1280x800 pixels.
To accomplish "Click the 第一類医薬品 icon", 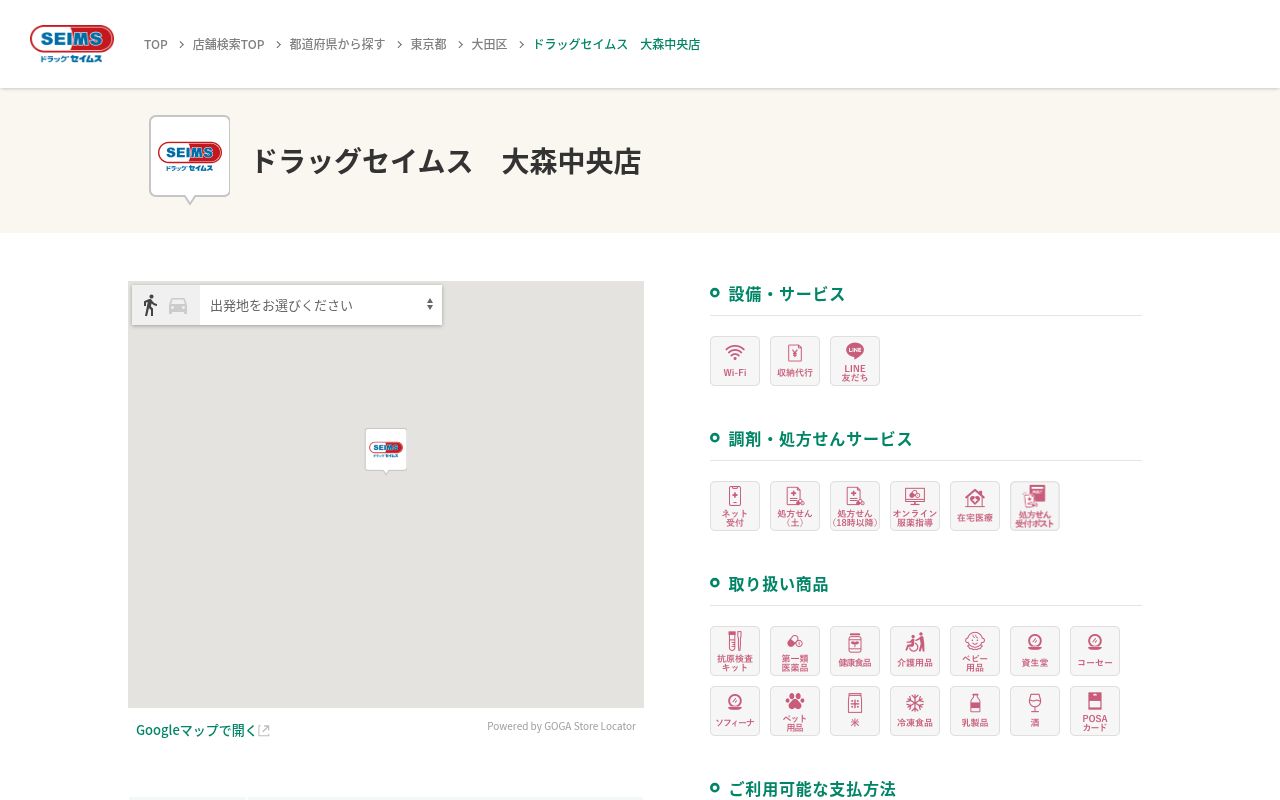I will 795,651.
